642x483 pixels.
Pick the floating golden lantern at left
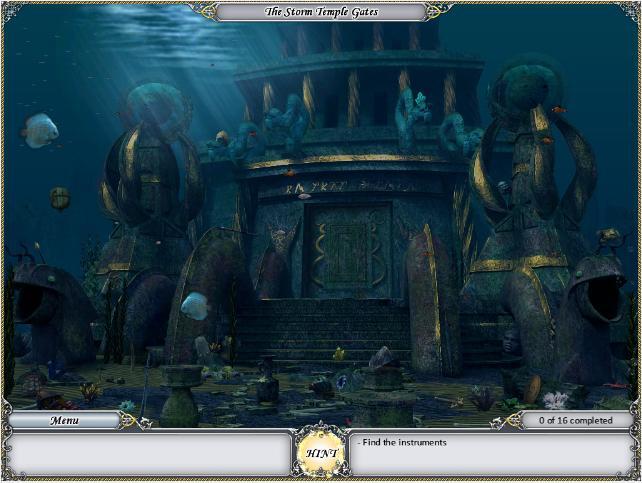(60, 199)
